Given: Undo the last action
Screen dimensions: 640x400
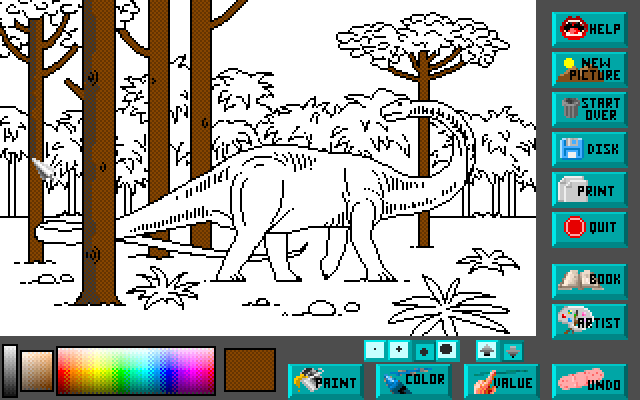Looking at the screenshot, I should coord(588,381).
